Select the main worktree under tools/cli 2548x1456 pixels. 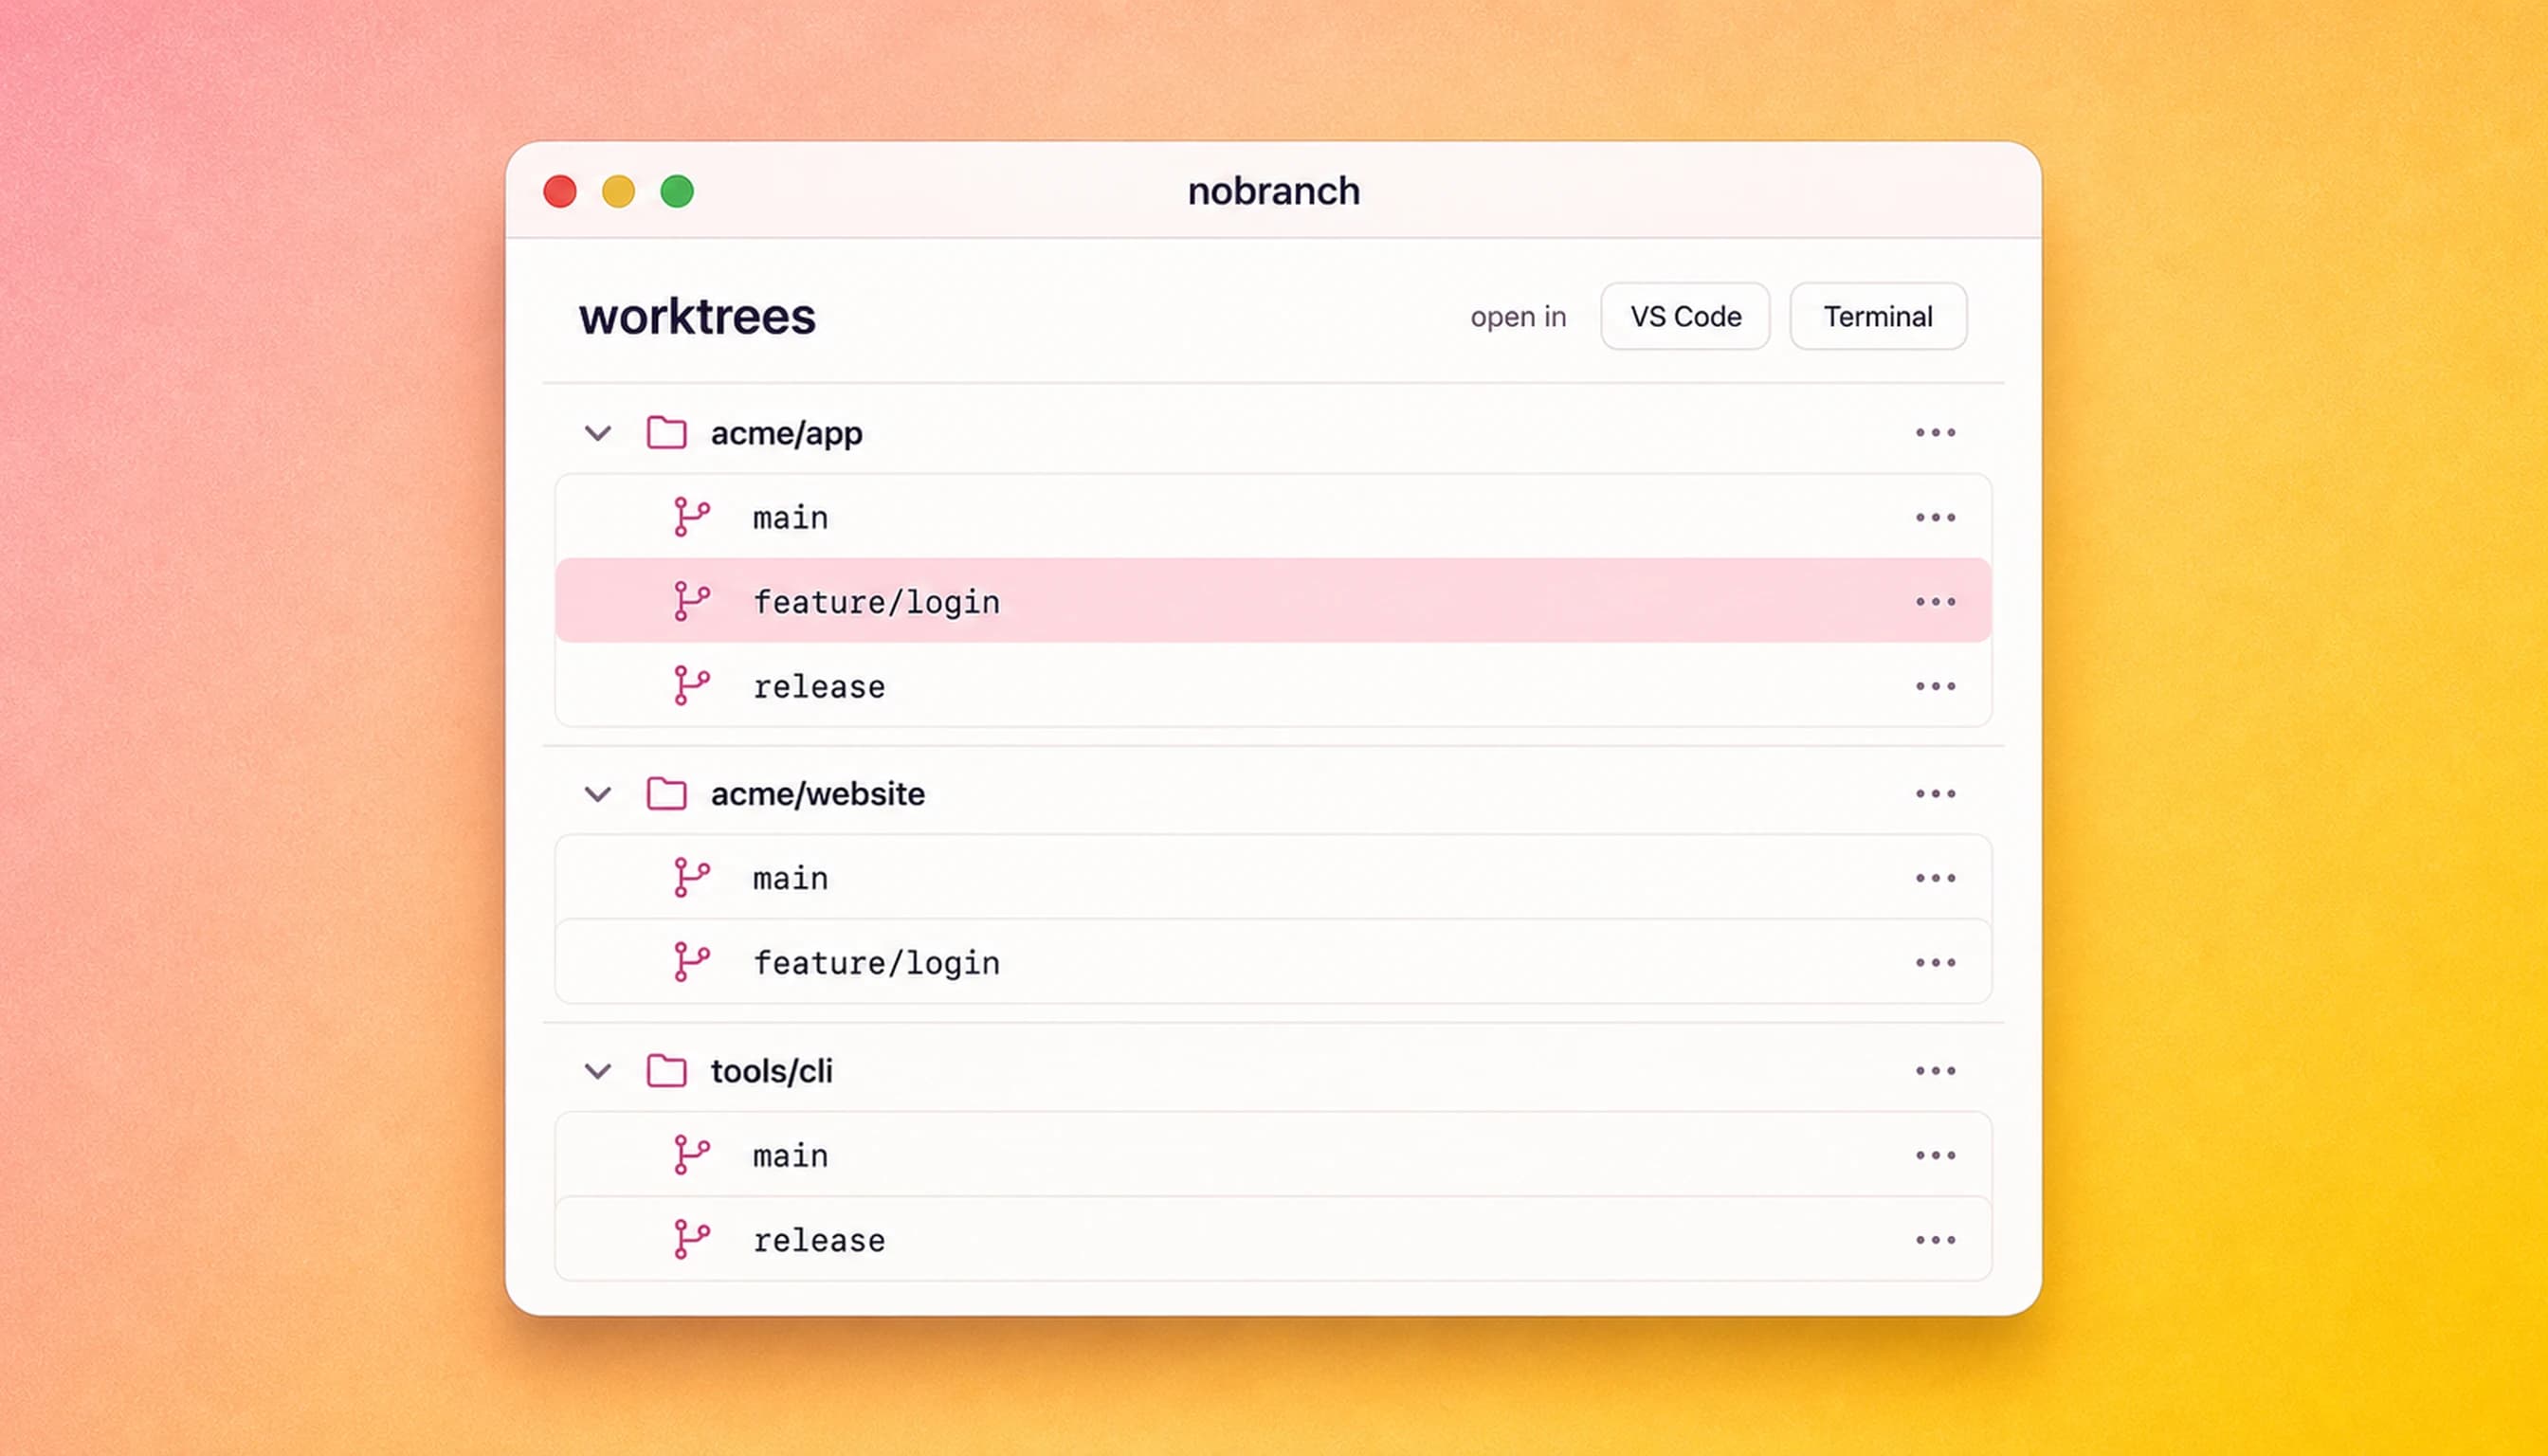(1273, 1155)
